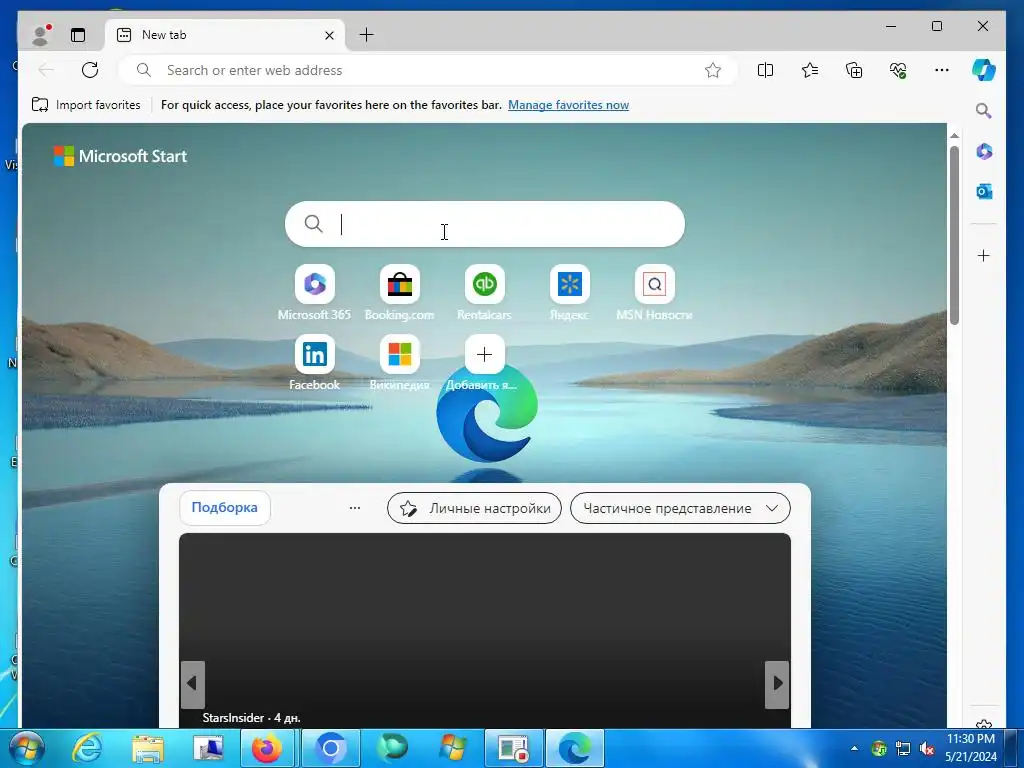Click the address bar search field

(428, 70)
